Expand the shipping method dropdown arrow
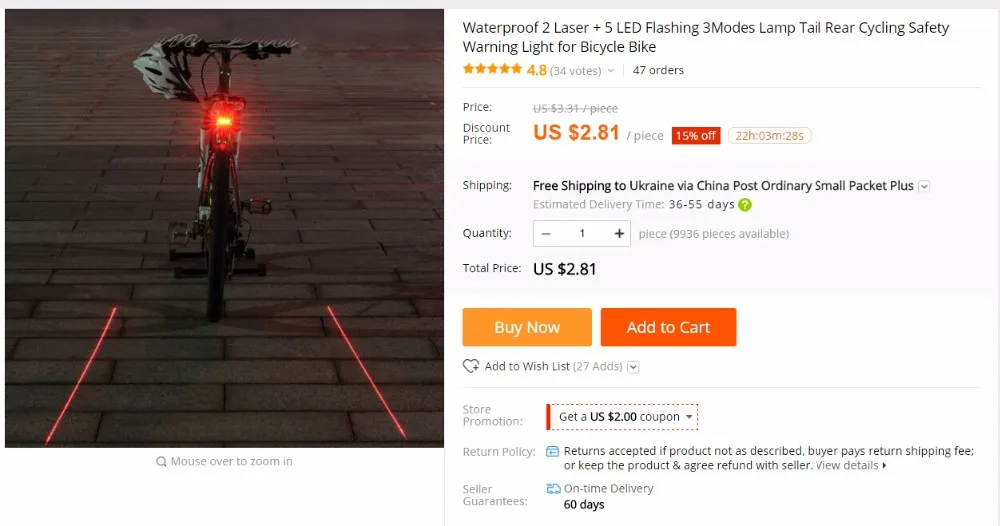 point(924,186)
